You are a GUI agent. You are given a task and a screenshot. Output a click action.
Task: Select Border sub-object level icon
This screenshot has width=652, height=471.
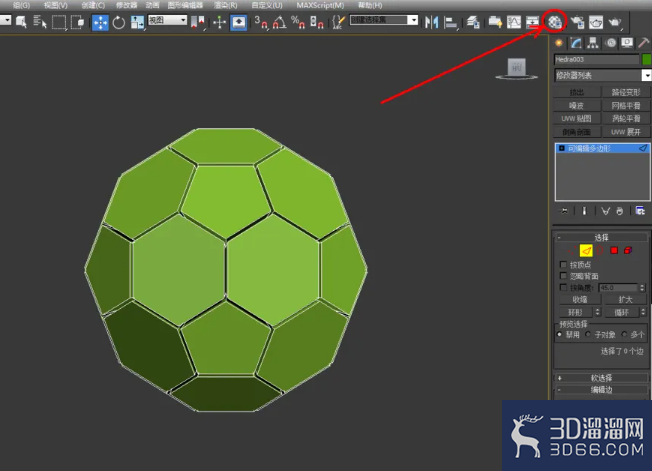point(600,250)
